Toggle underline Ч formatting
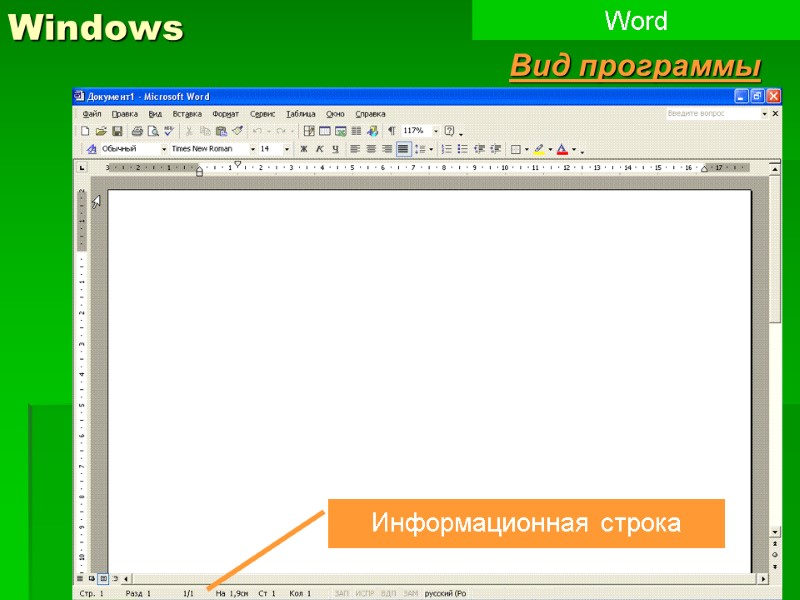800x600 pixels. coord(335,149)
